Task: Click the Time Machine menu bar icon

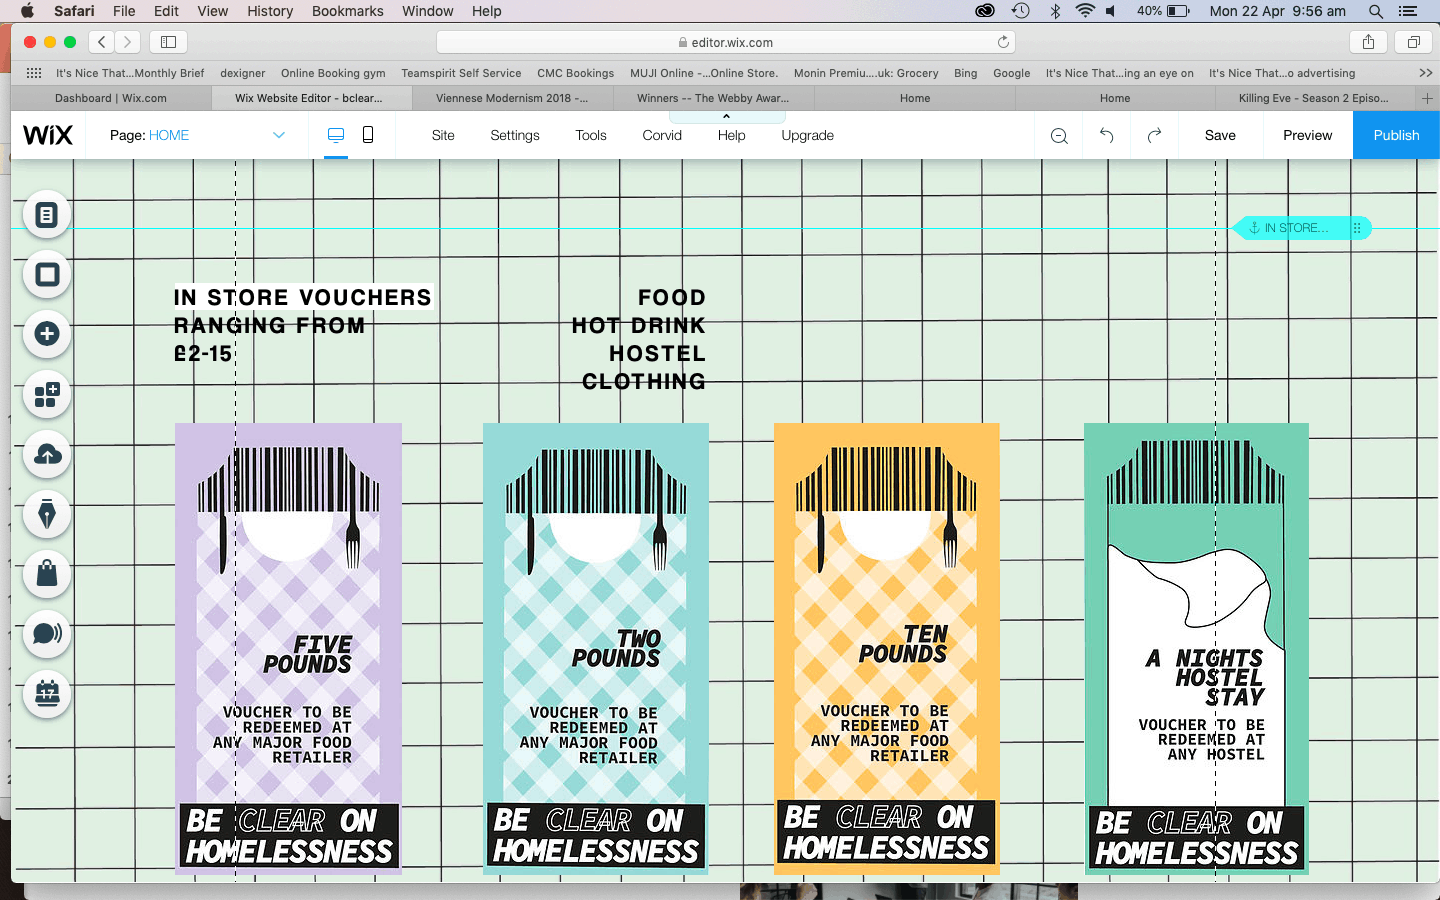Action: click(1020, 11)
